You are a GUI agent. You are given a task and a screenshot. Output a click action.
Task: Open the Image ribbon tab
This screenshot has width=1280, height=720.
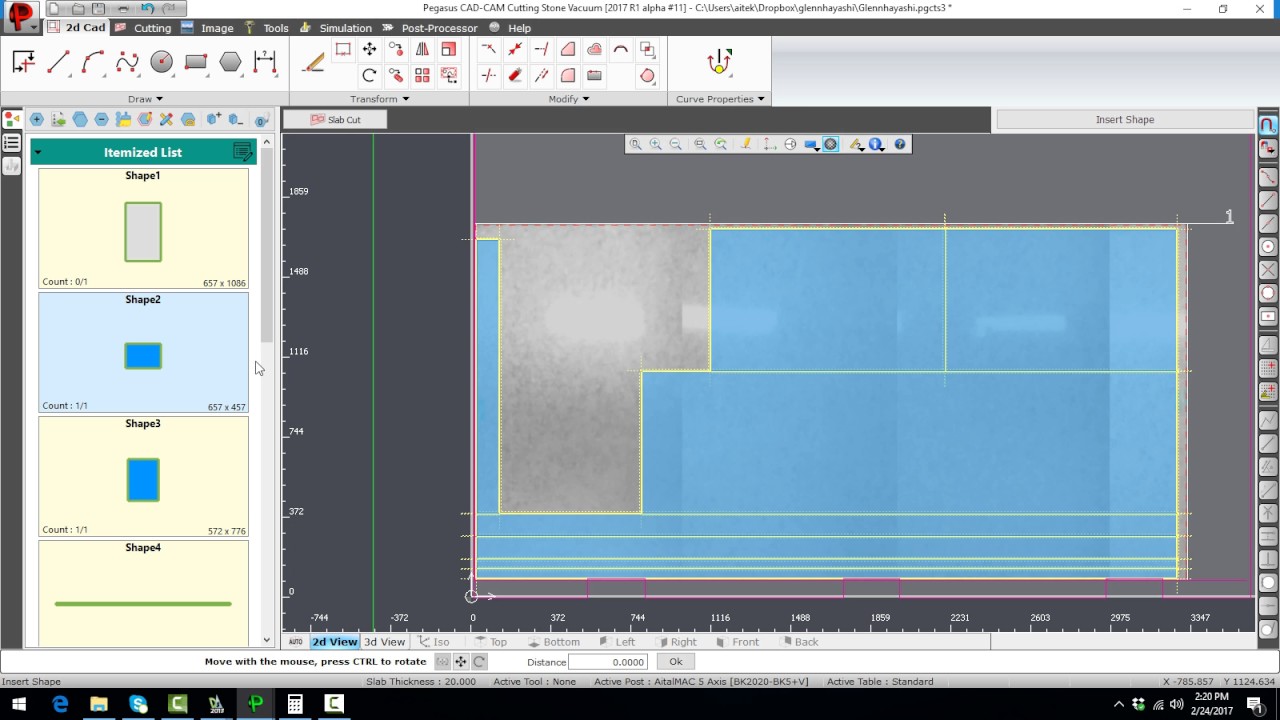[209, 28]
